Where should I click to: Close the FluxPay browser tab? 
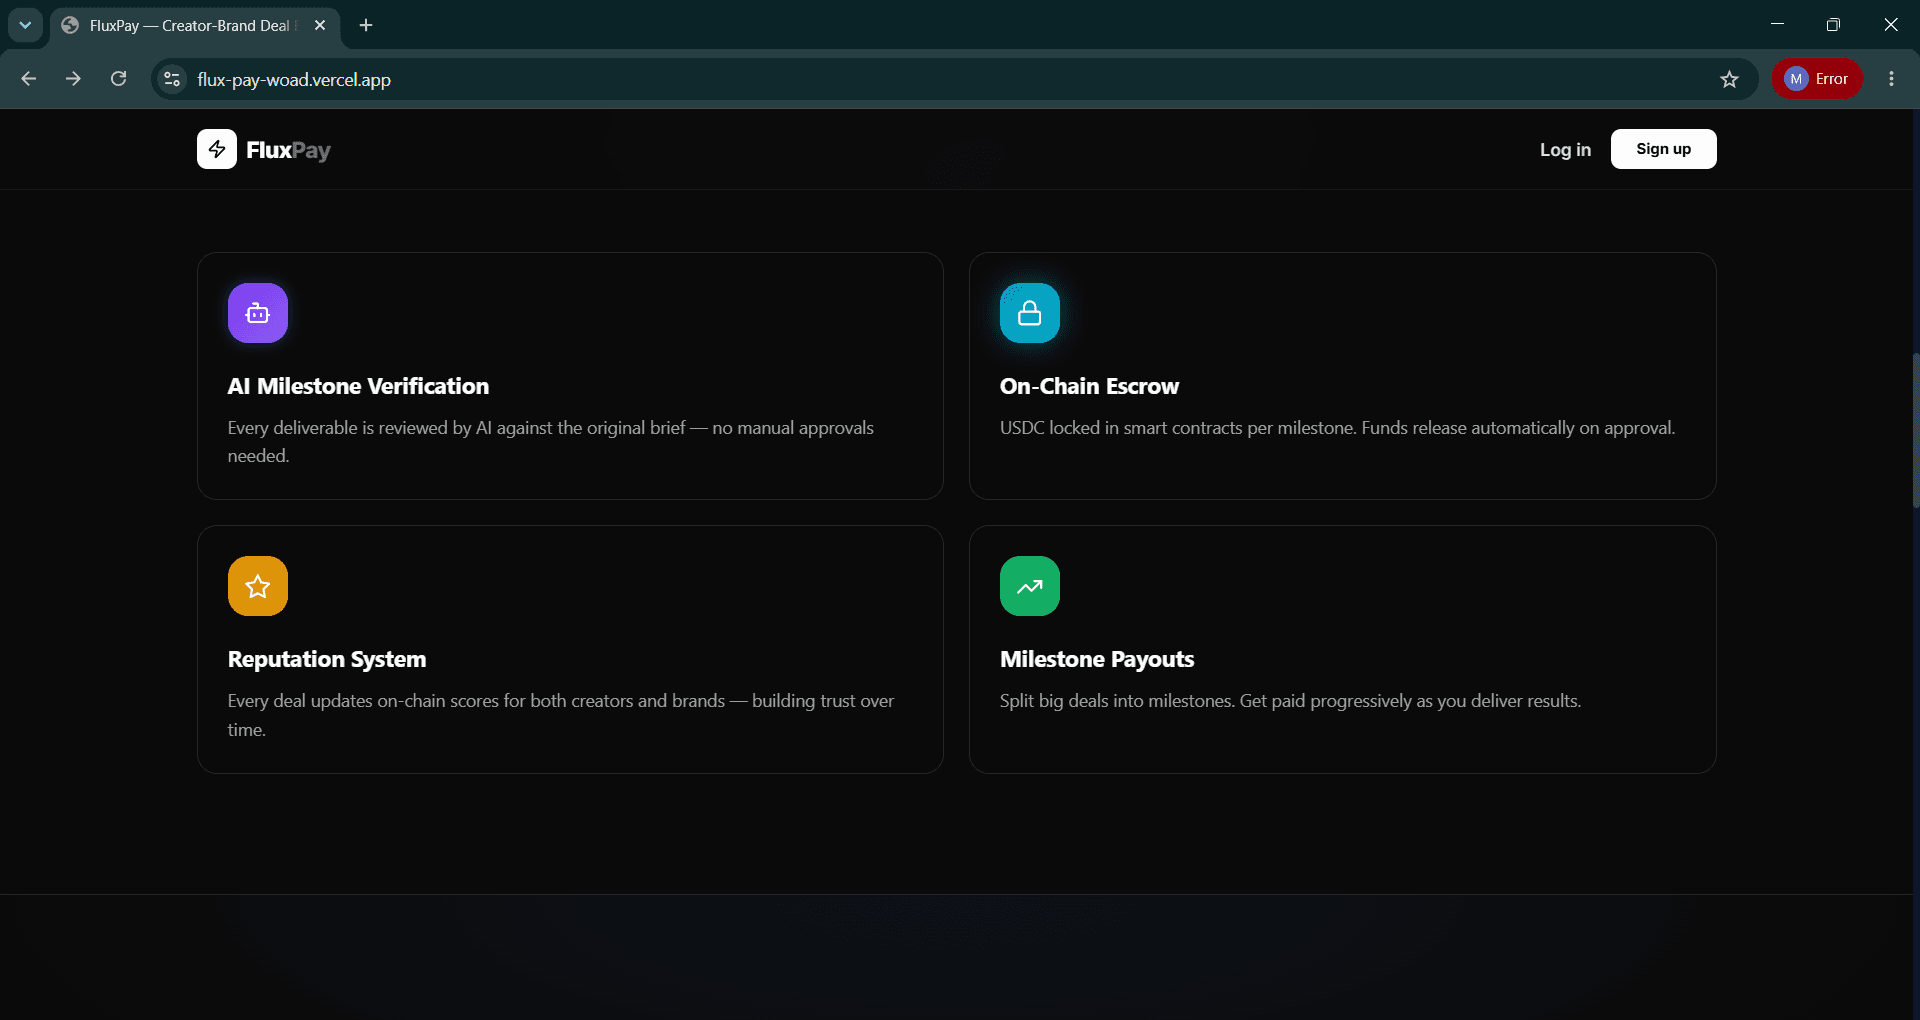tap(320, 25)
